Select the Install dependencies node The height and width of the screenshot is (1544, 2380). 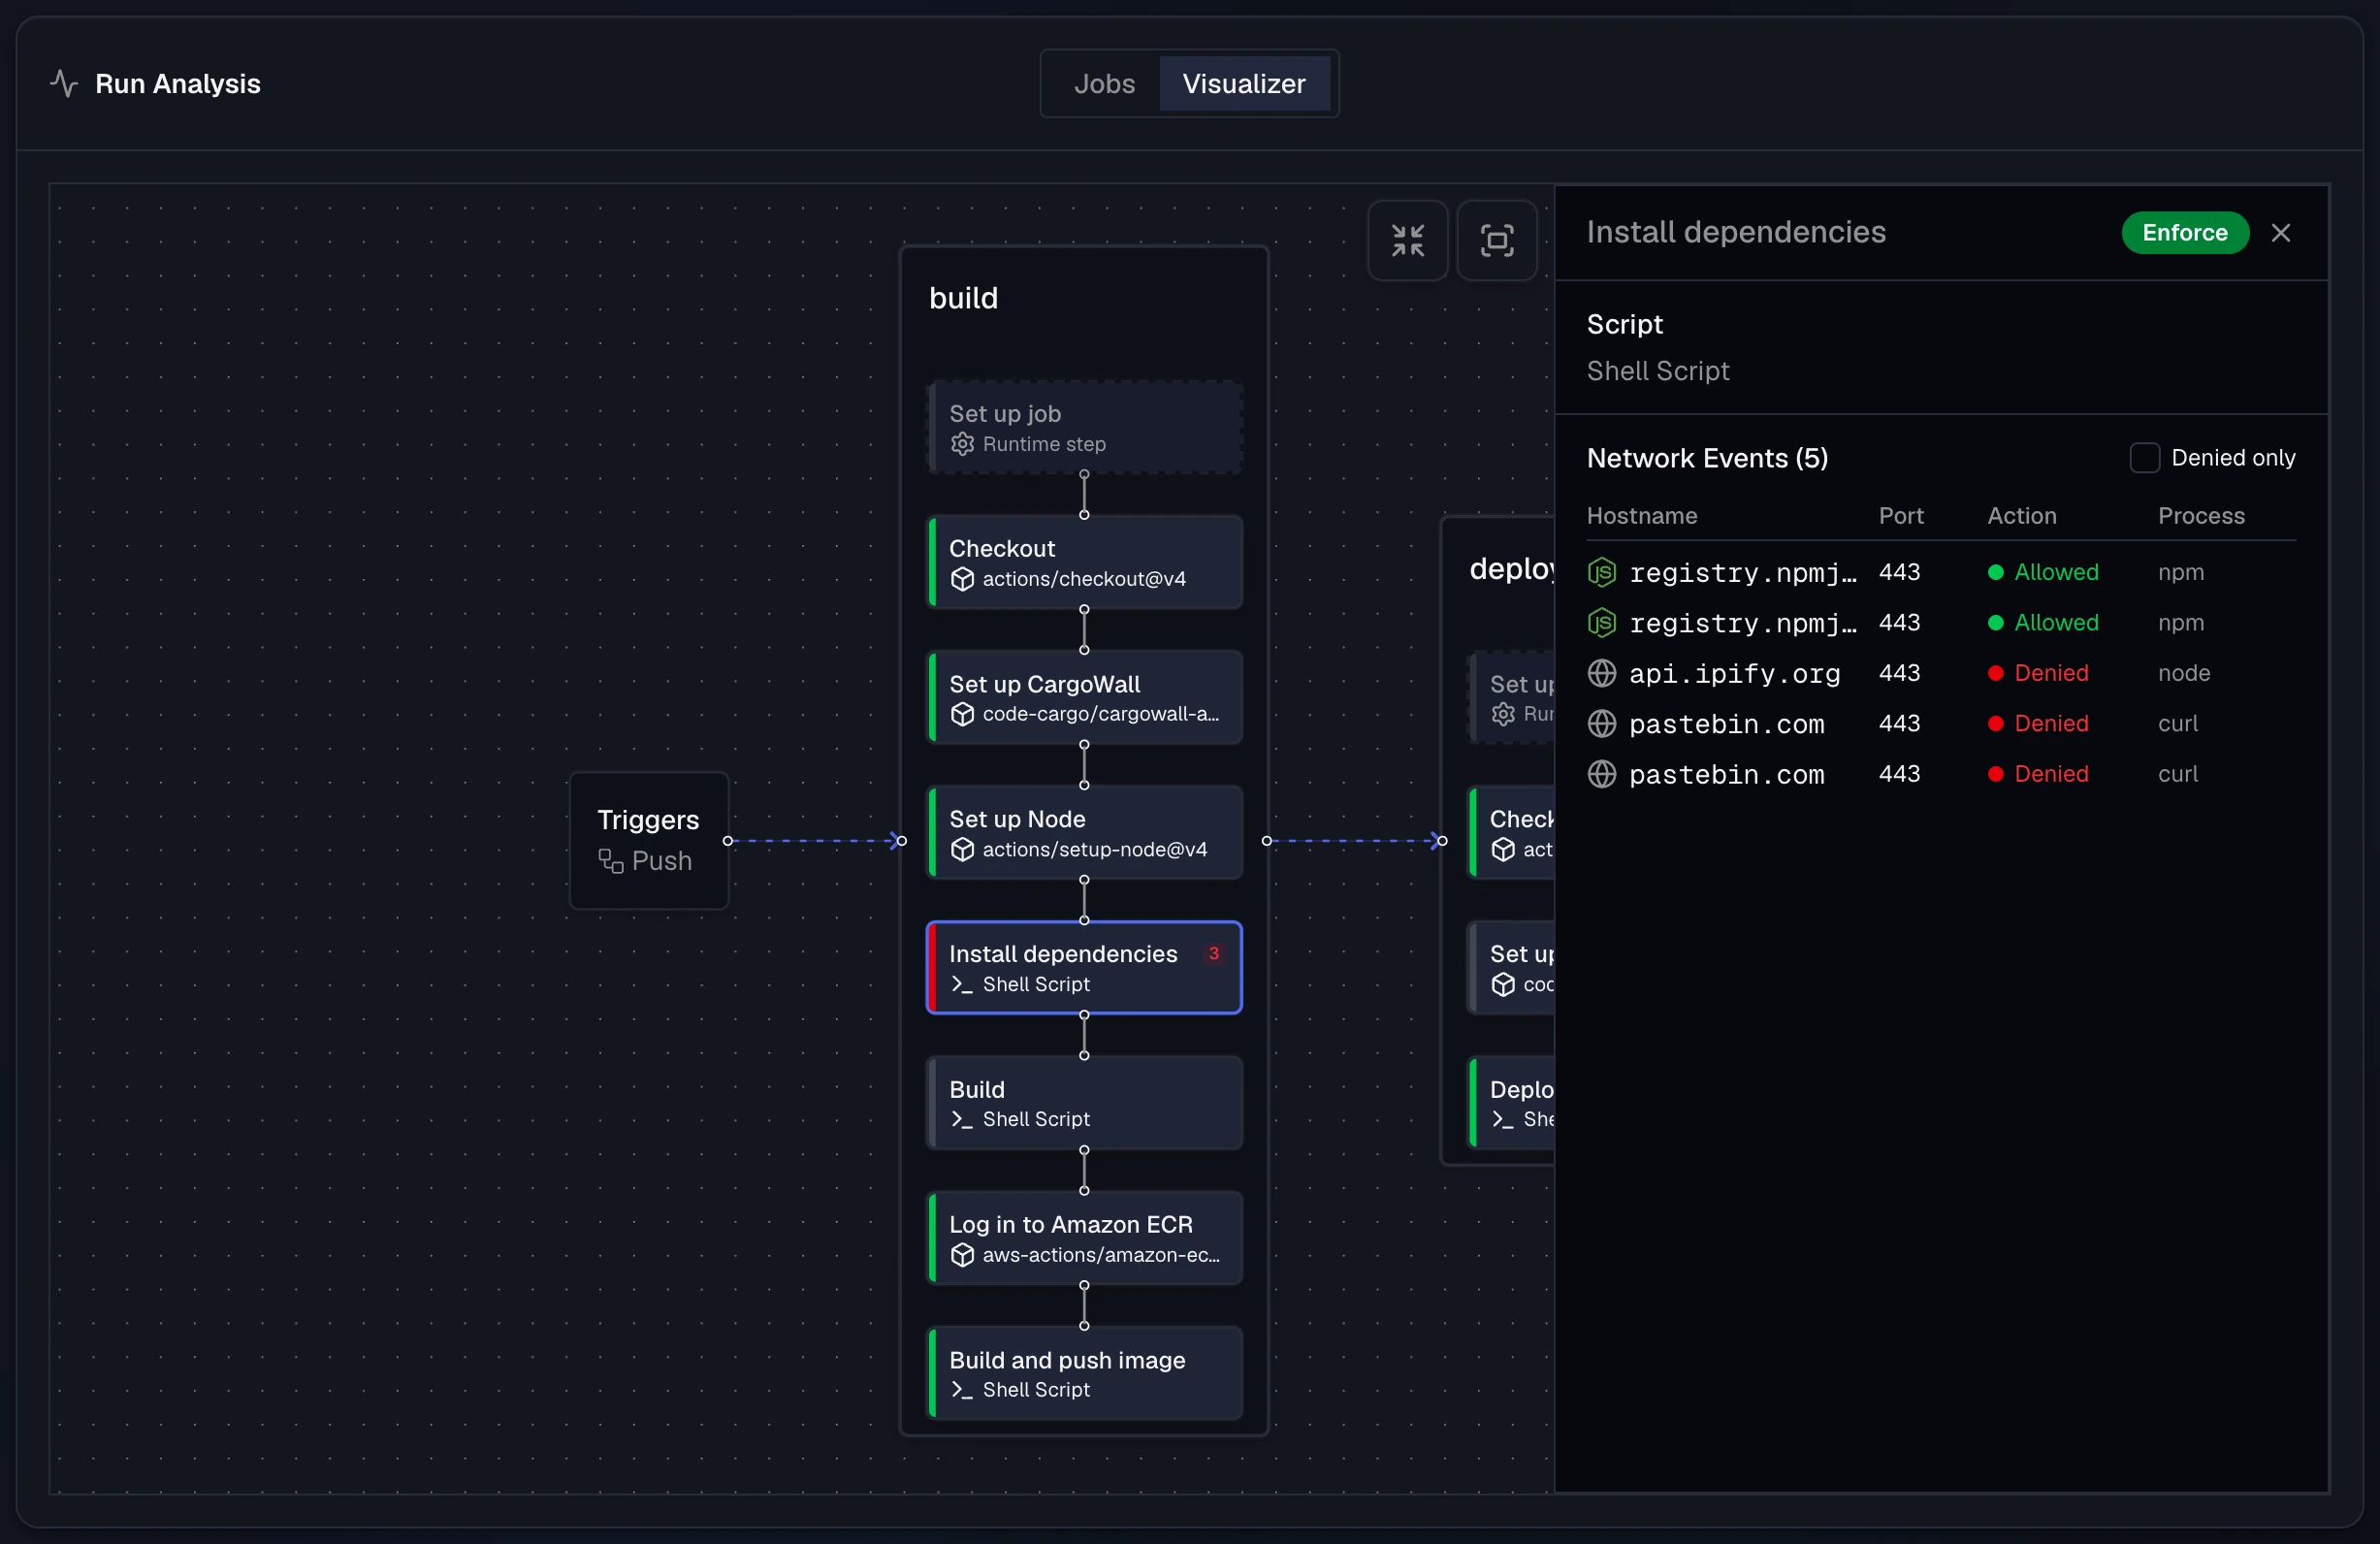pyautogui.click(x=1085, y=968)
